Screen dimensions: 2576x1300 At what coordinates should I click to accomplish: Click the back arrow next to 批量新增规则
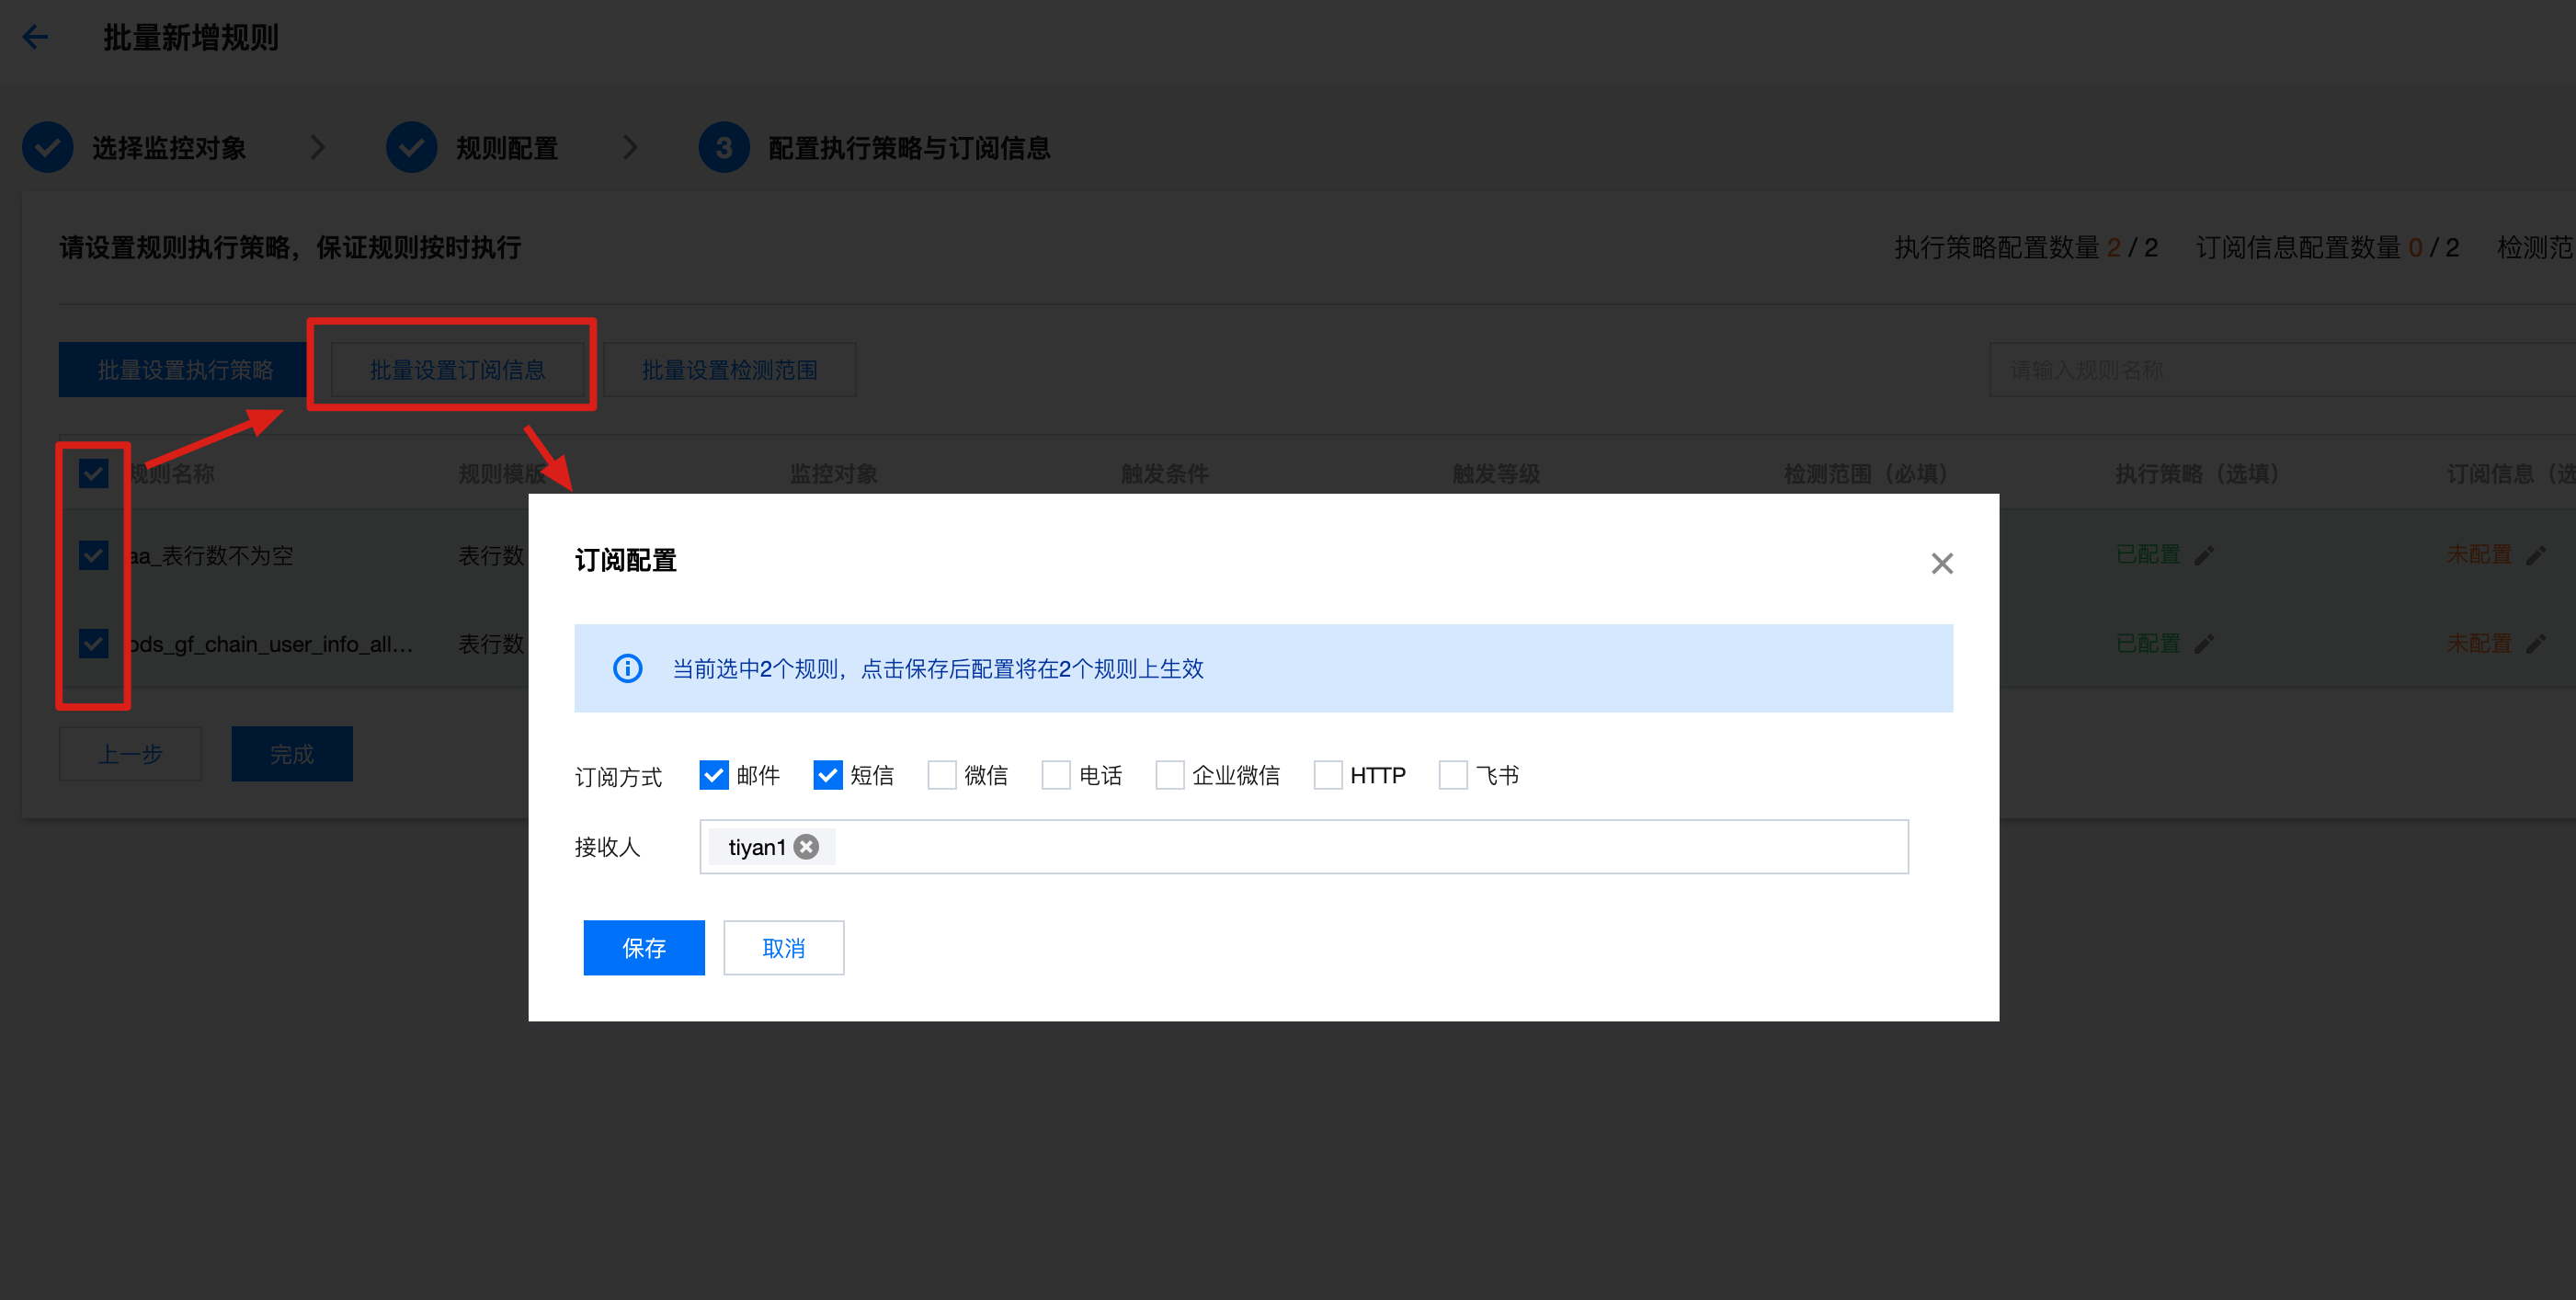(36, 38)
